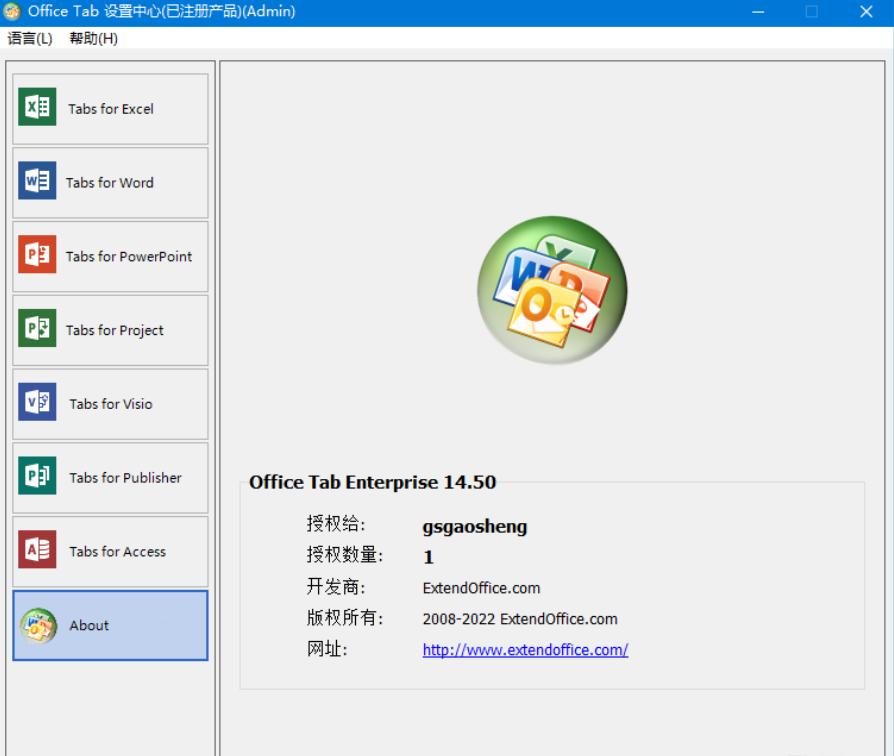Viewport: 894px width, 756px height.
Task: Open the 帮助(H) help menu
Action: point(94,38)
